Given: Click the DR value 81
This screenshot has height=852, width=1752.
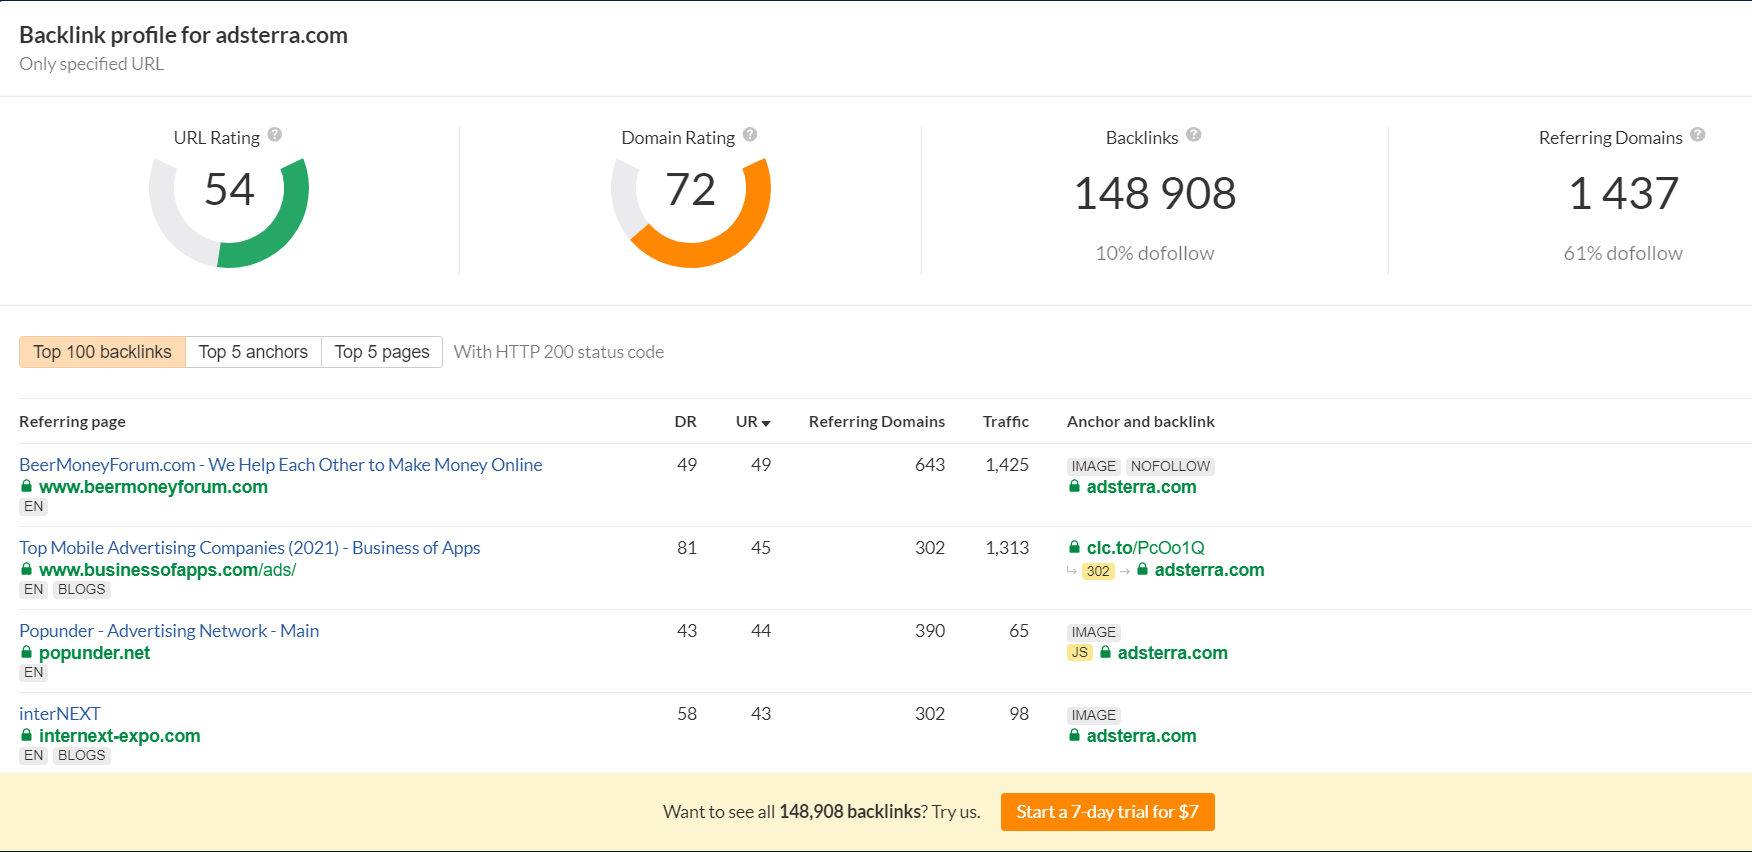Looking at the screenshot, I should coord(687,548).
